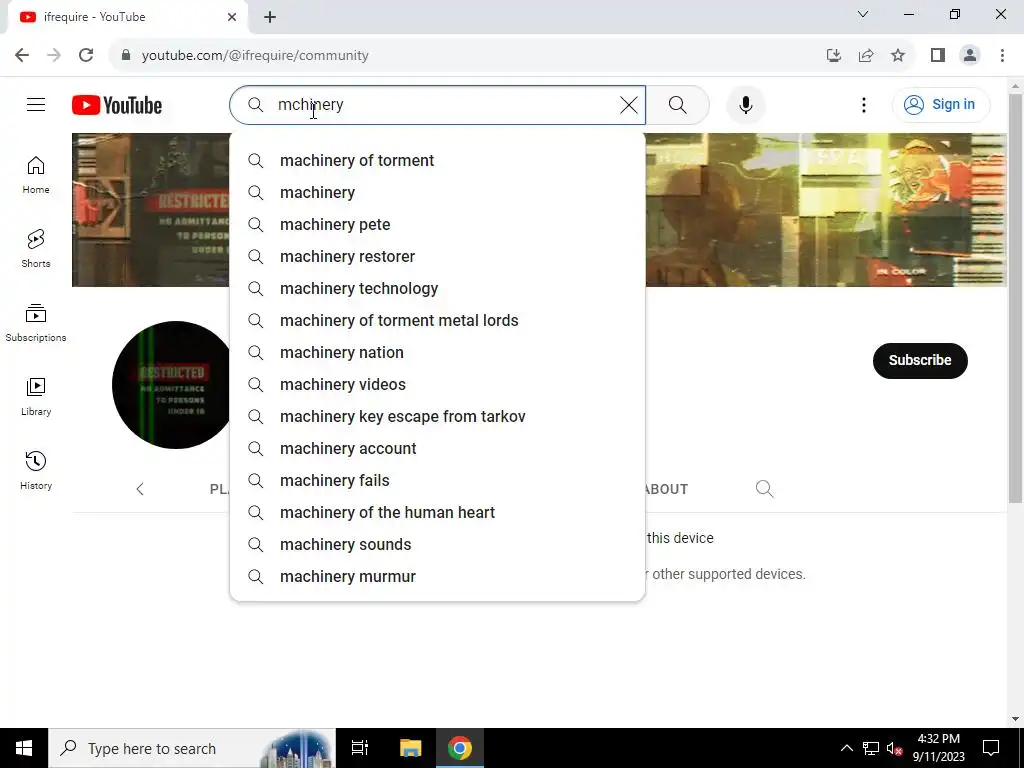Open the muted volume tray icon

895,748
